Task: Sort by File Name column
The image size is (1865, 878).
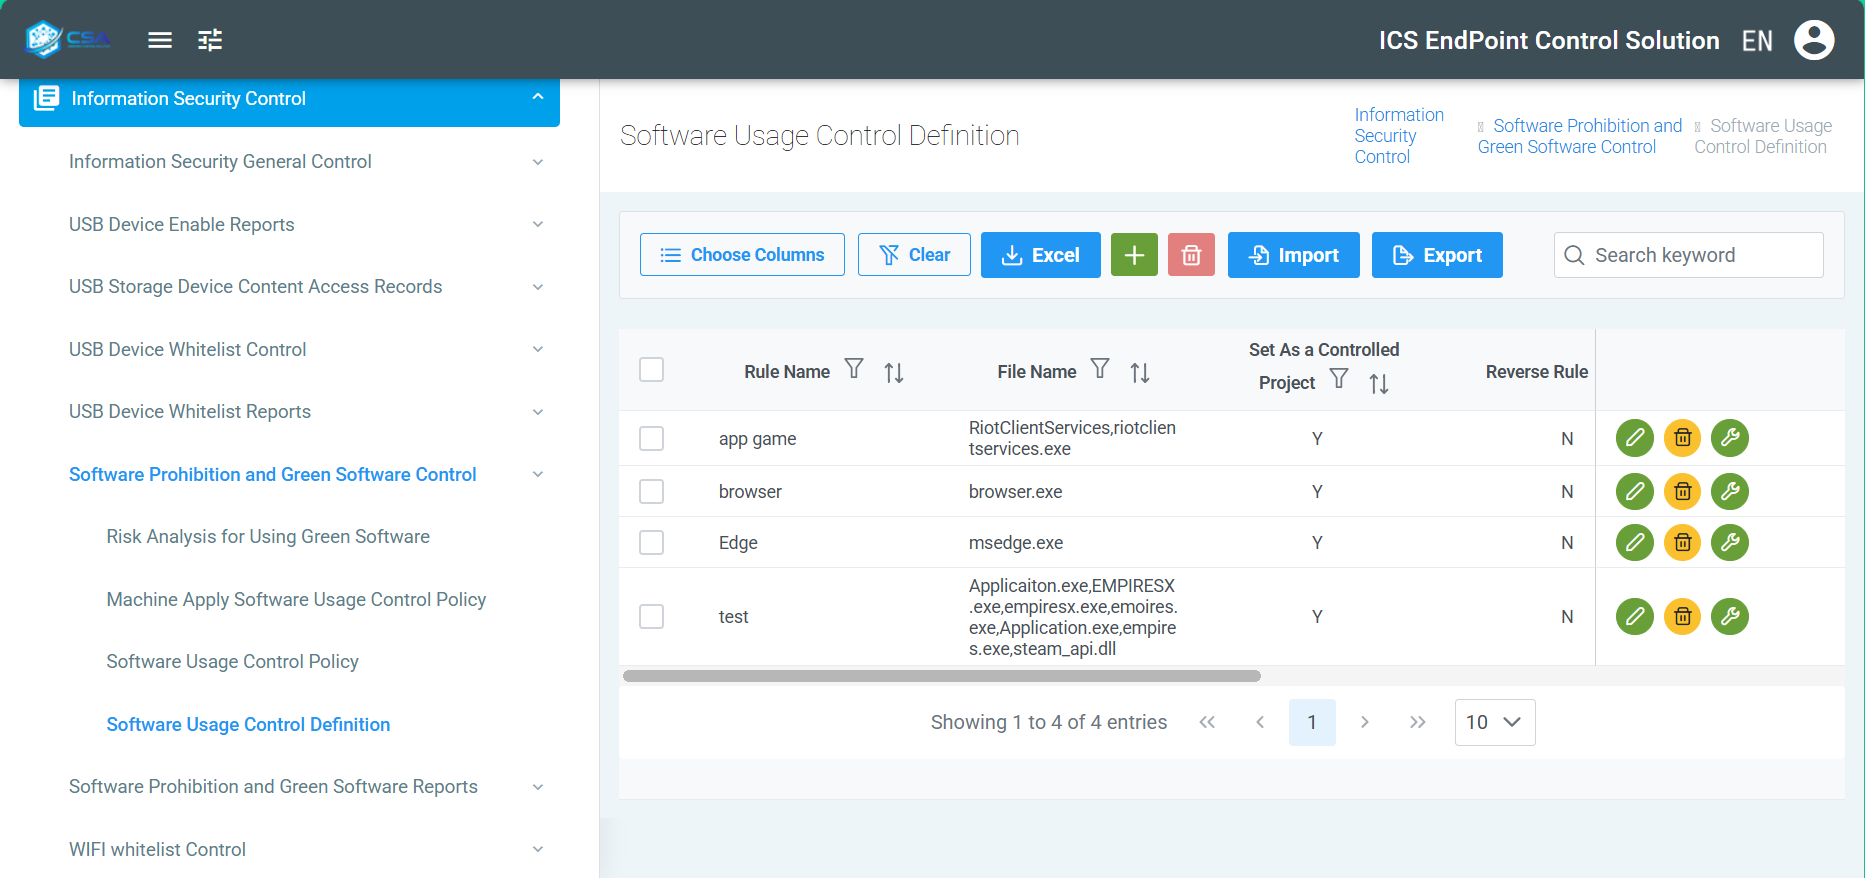Action: (x=1140, y=373)
